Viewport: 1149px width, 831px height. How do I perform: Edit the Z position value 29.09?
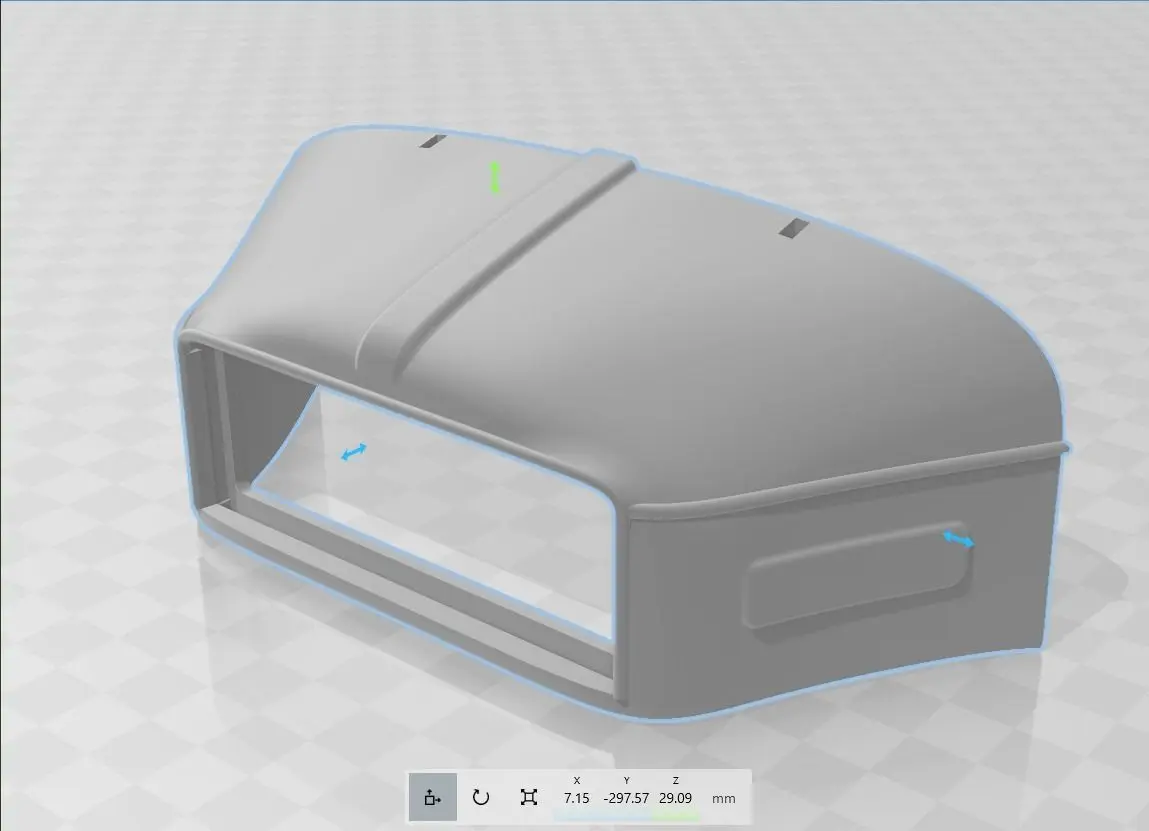tap(676, 798)
